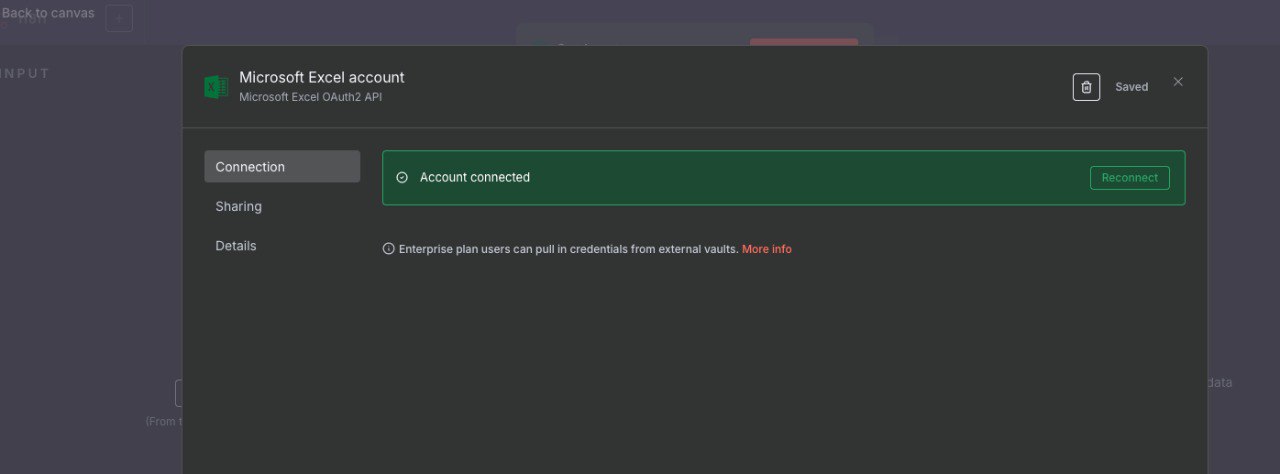Edit the credential name Microsoft Excel account
Viewport: 1280px width, 474px height.
322,77
